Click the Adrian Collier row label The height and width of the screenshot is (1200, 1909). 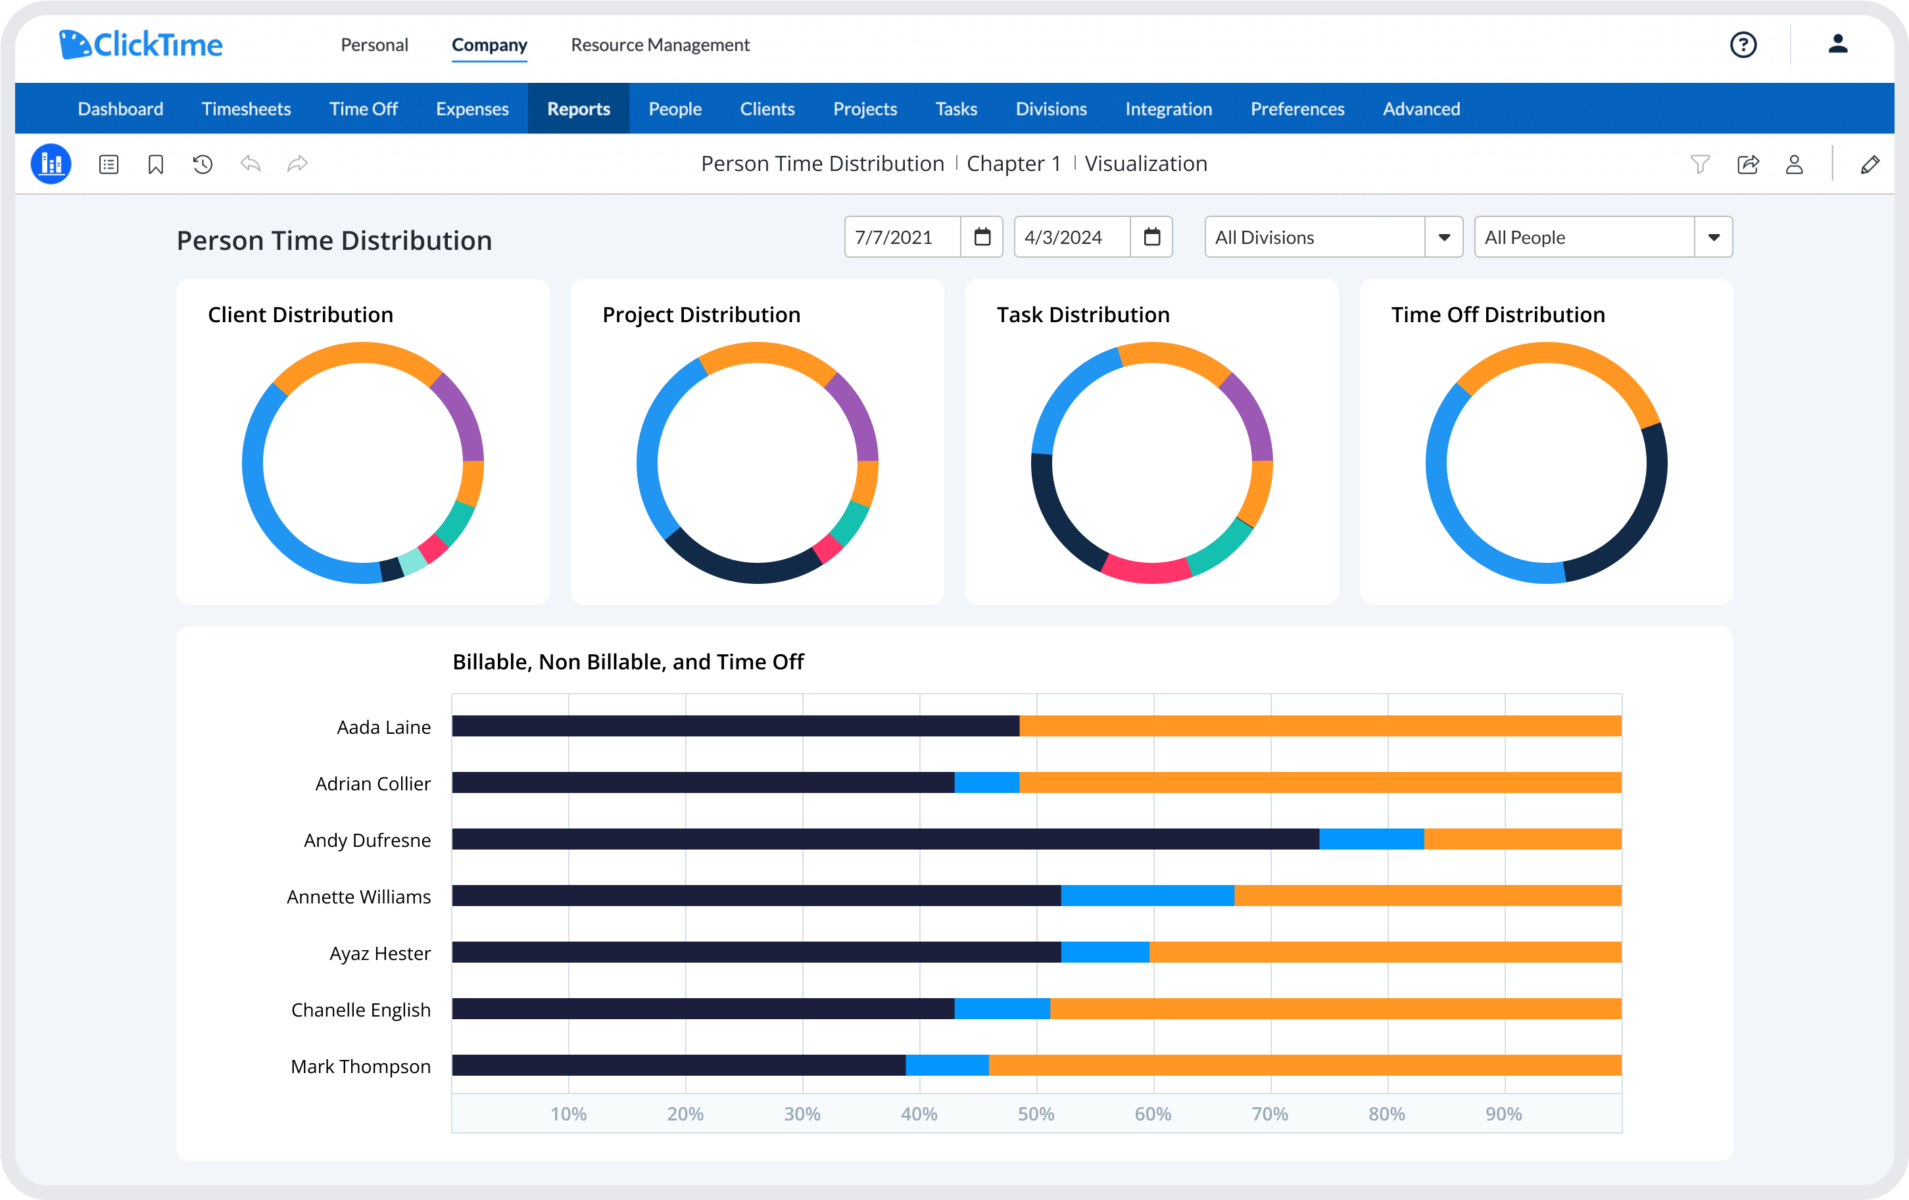(373, 784)
